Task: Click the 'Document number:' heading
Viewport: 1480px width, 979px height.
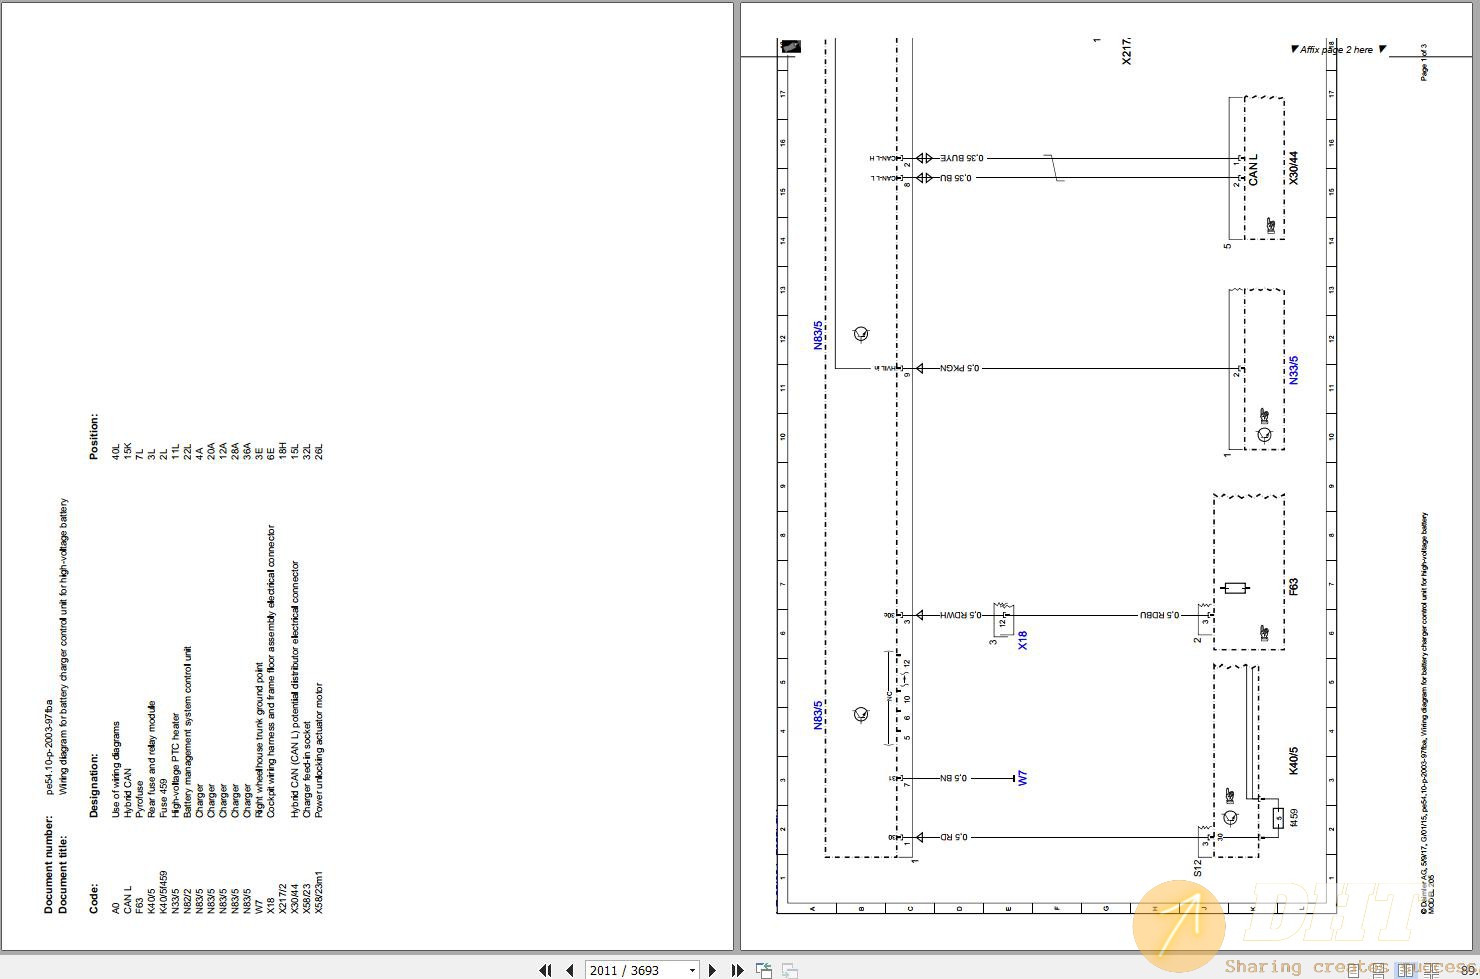Action: (x=50, y=864)
